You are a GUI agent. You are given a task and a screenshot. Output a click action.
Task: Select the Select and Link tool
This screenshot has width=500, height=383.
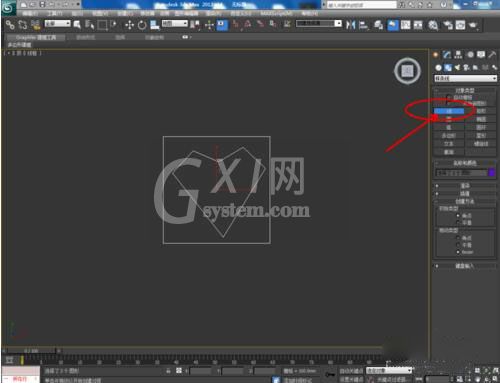click(x=10, y=25)
